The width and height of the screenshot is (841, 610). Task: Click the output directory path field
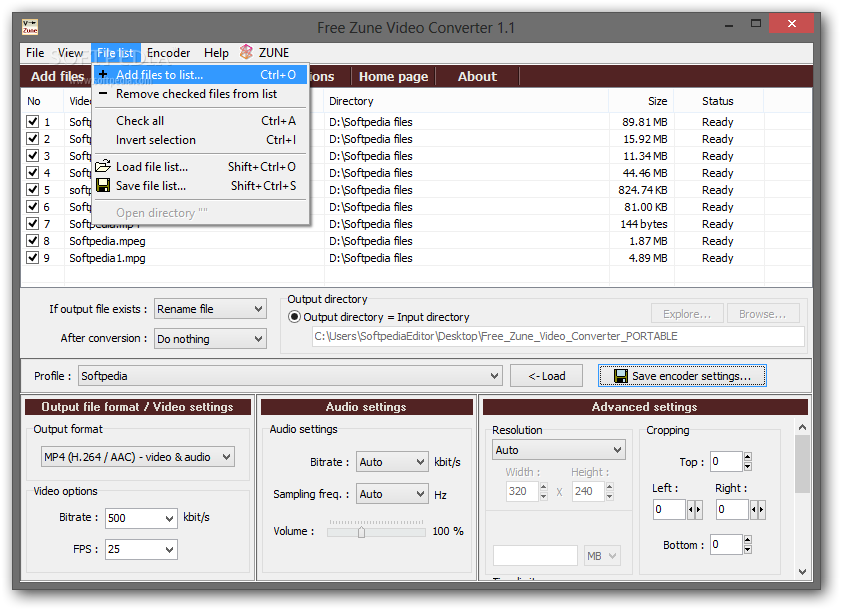pos(558,336)
